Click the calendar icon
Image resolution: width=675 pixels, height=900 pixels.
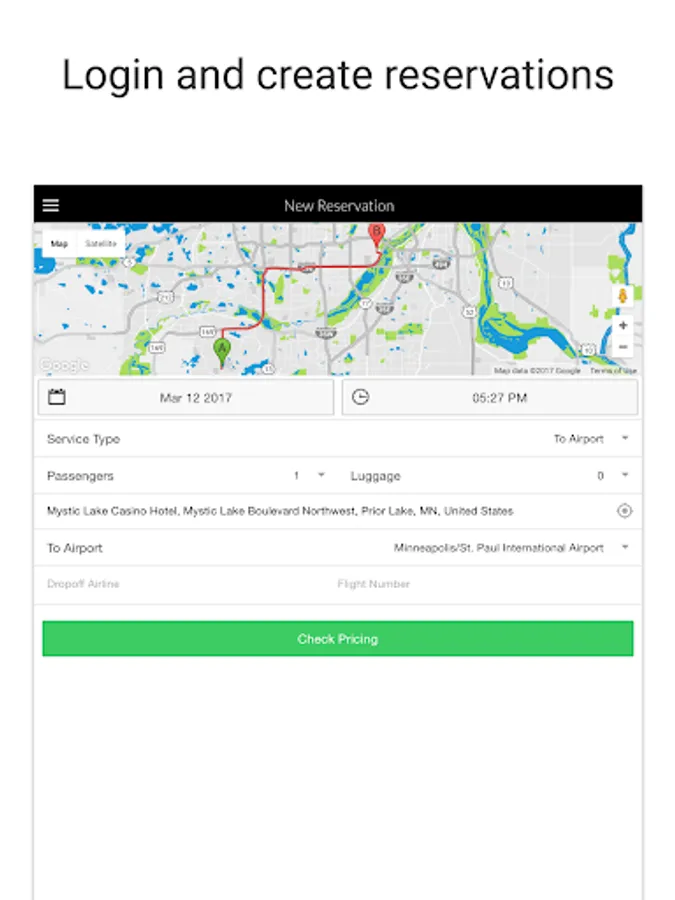[56, 397]
